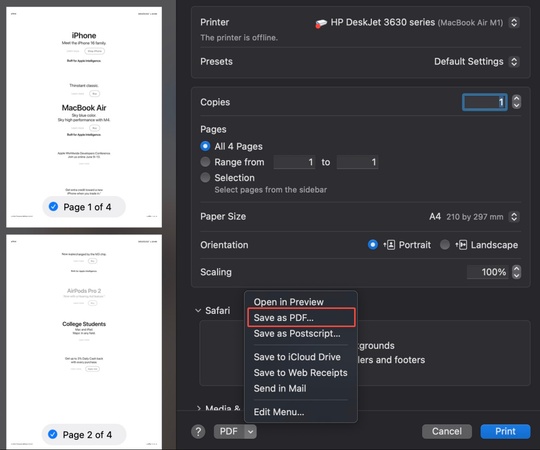540x450 pixels.
Task: Collapse the Safari section chevron
Action: point(198,311)
